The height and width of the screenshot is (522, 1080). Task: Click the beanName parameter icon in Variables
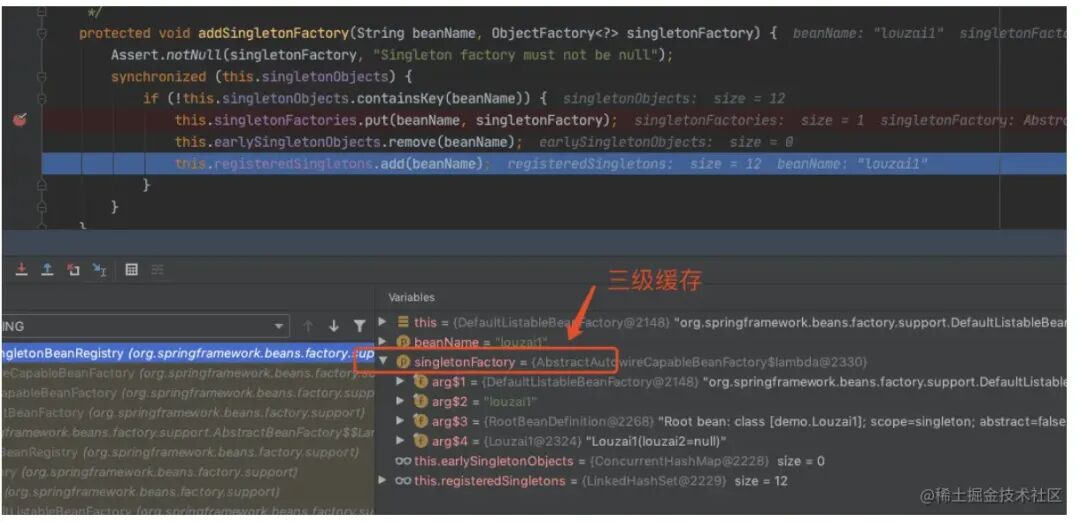coord(403,342)
